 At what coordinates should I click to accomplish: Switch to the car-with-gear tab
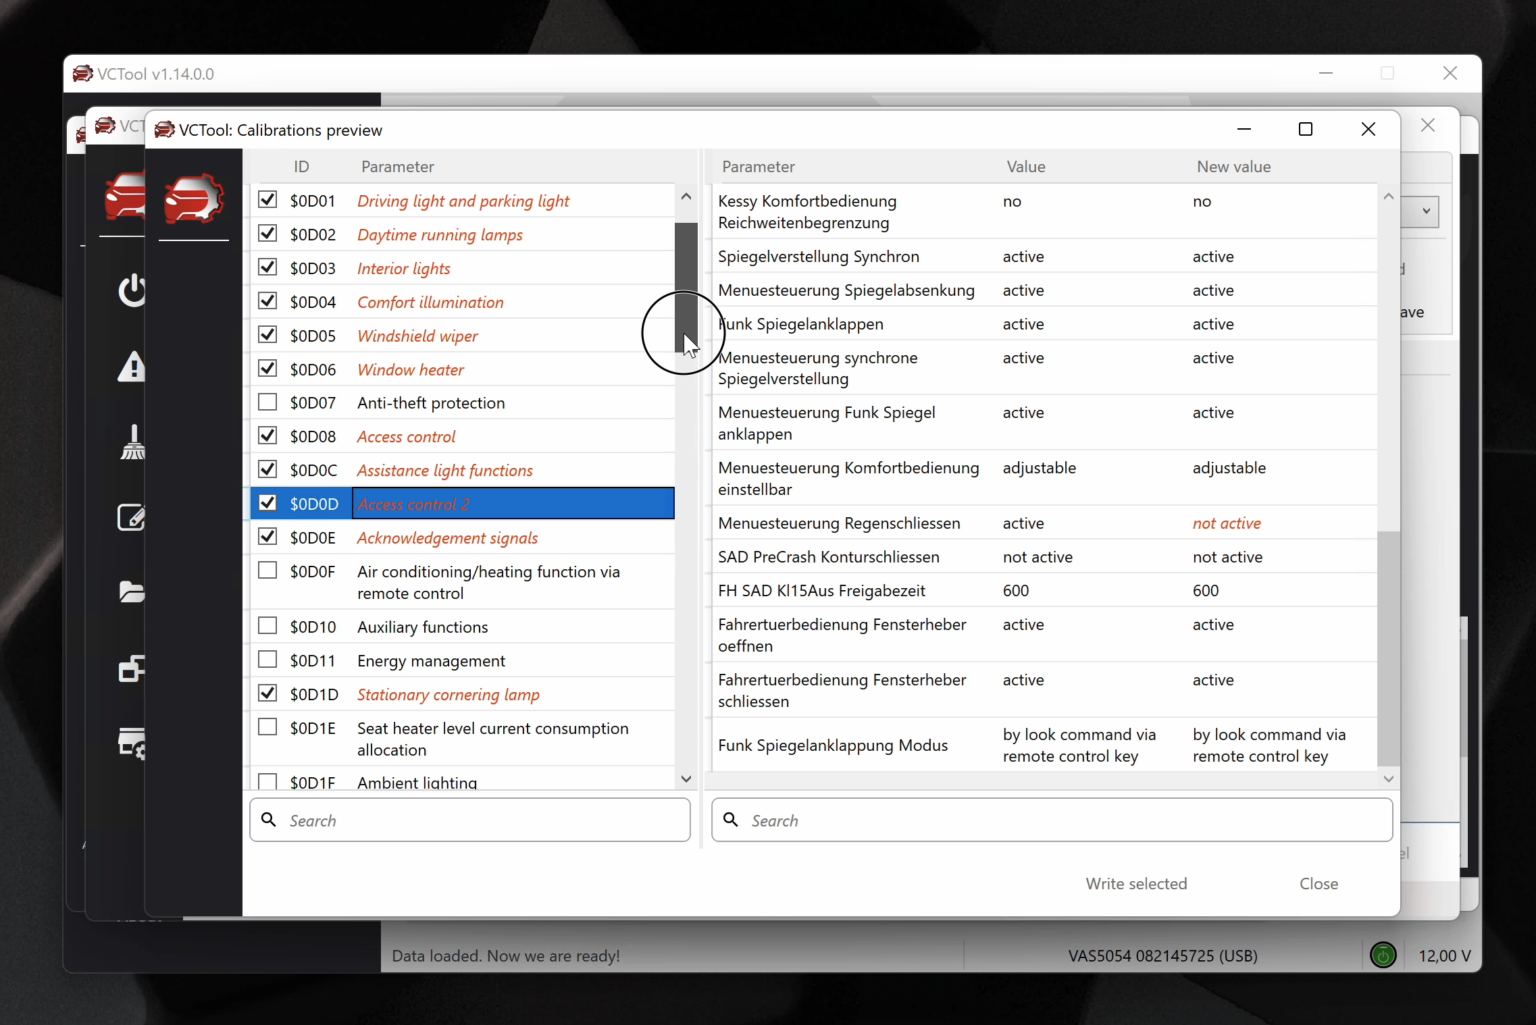[193, 200]
